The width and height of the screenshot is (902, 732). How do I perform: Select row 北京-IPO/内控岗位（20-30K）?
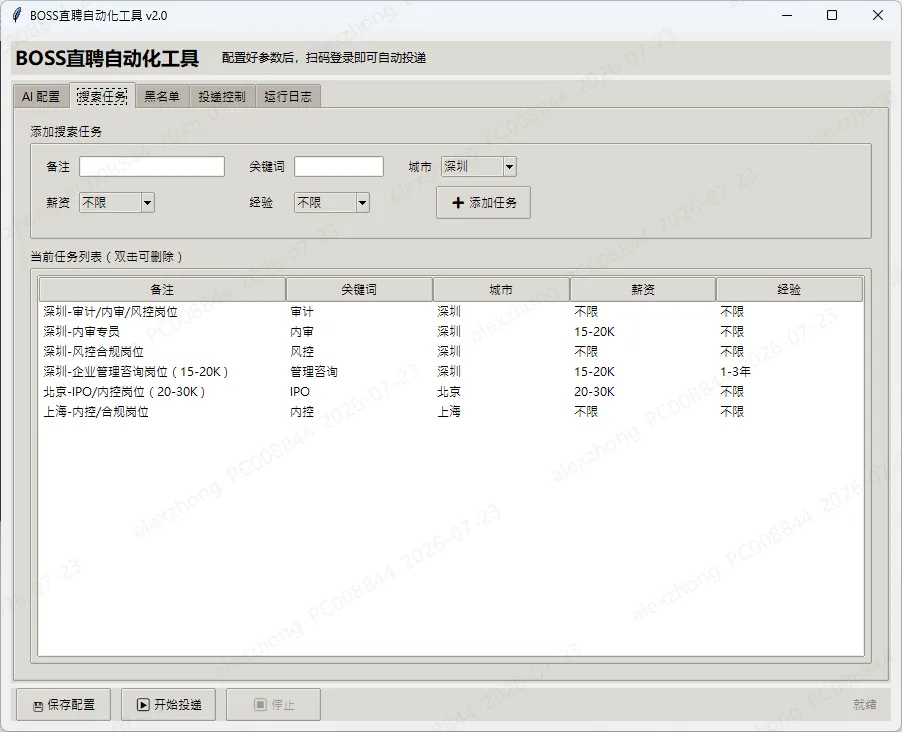click(x=451, y=392)
